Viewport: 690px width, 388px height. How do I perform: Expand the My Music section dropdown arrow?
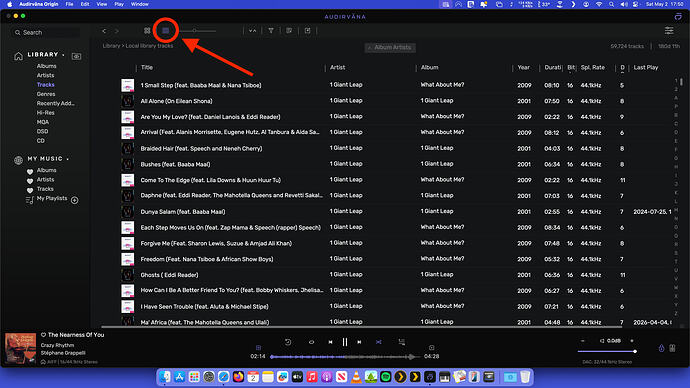[68, 159]
